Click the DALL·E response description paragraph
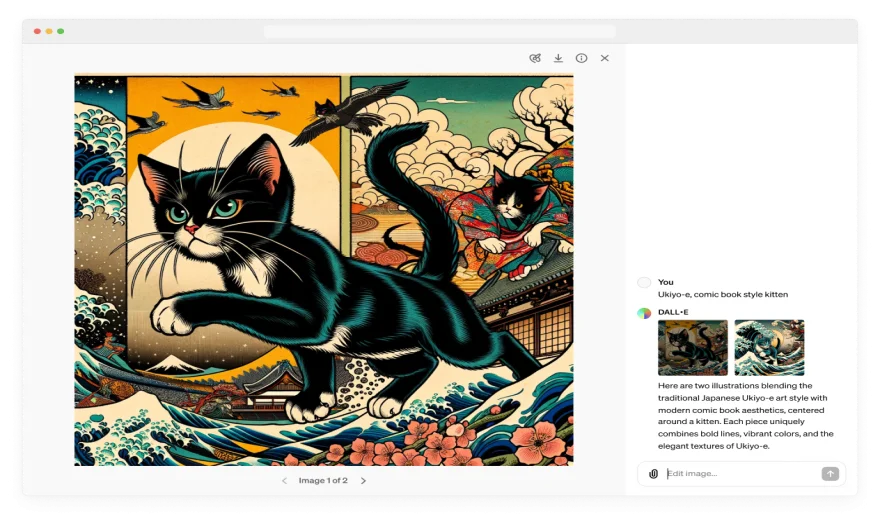Image resolution: width=880 pixels, height=514 pixels. pyautogui.click(x=745, y=416)
